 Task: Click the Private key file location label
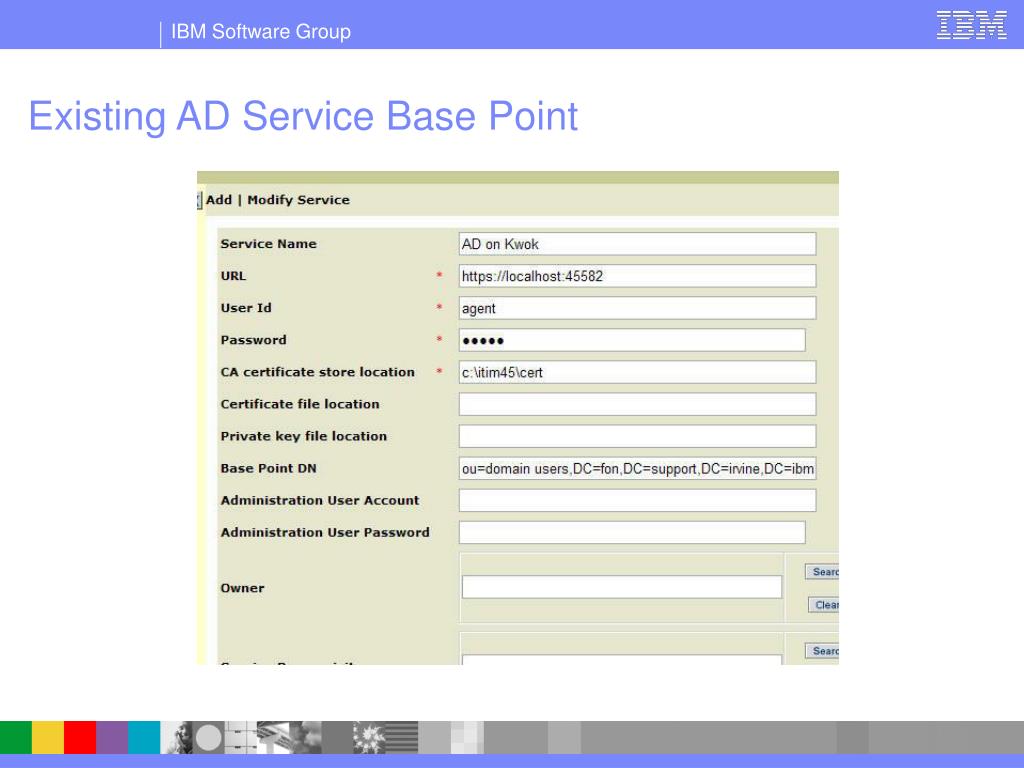304,436
